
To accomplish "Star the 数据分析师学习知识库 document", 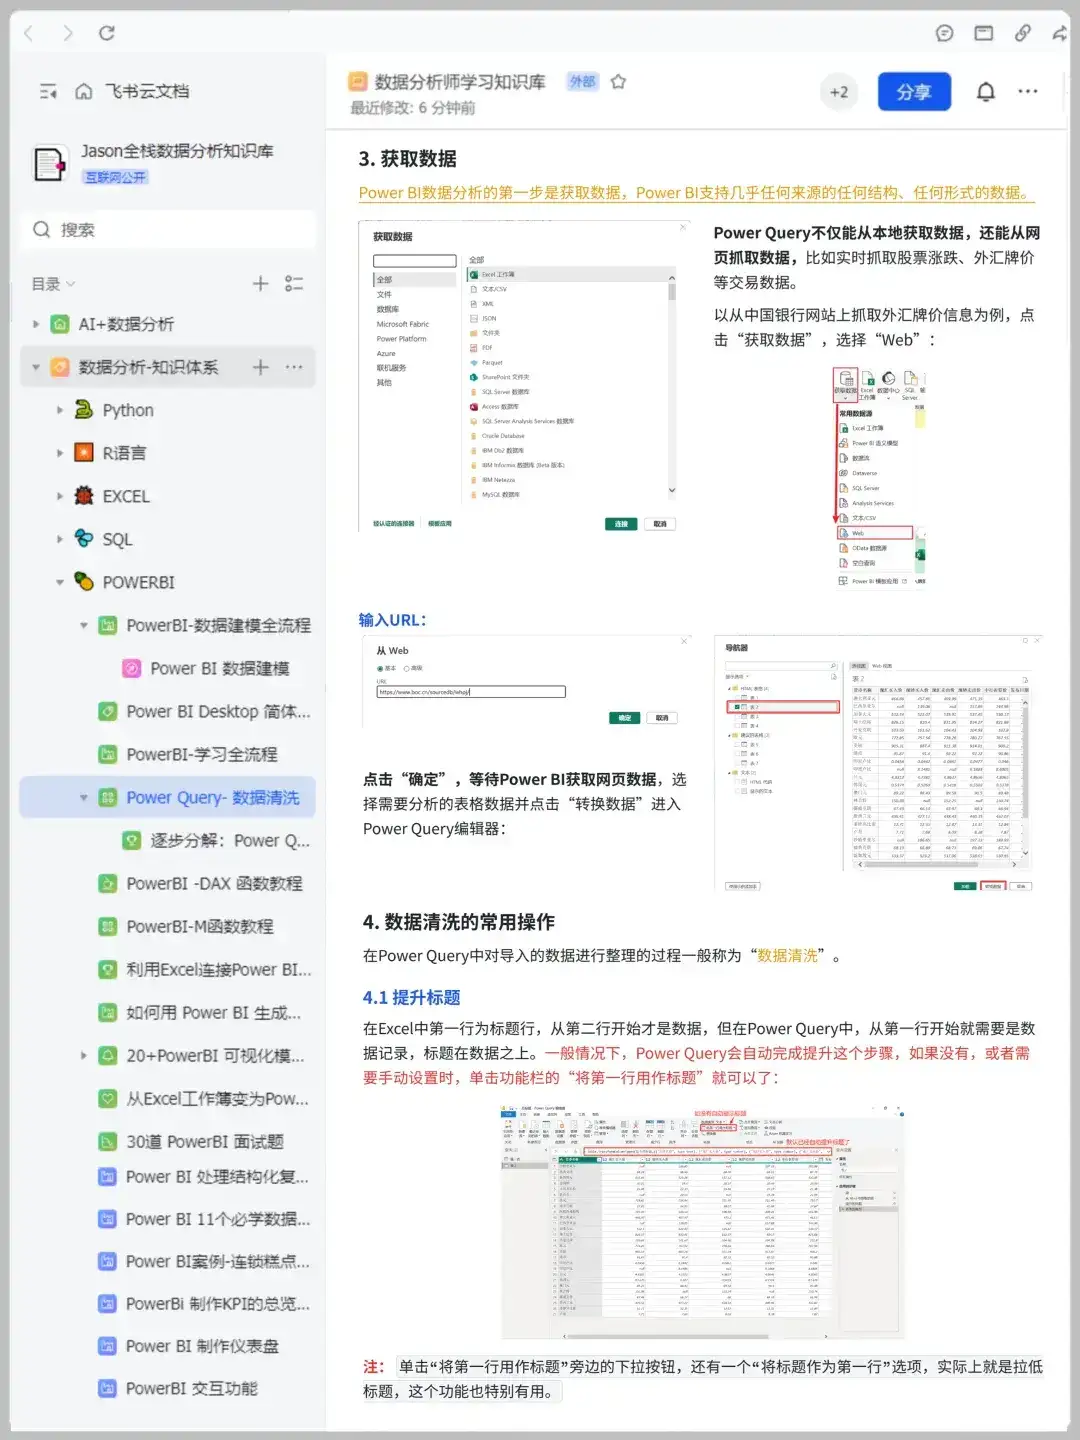I will point(618,83).
